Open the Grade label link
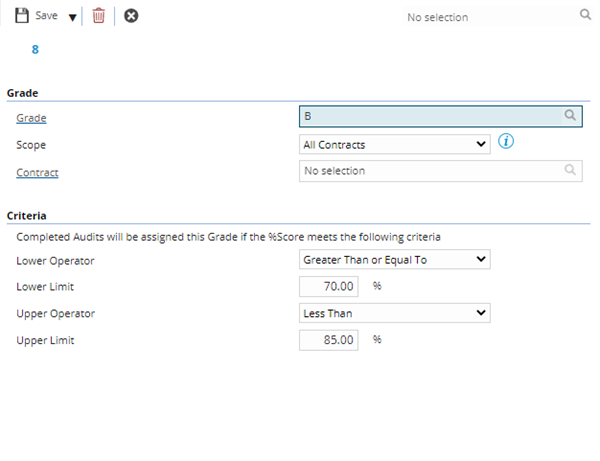 click(31, 118)
